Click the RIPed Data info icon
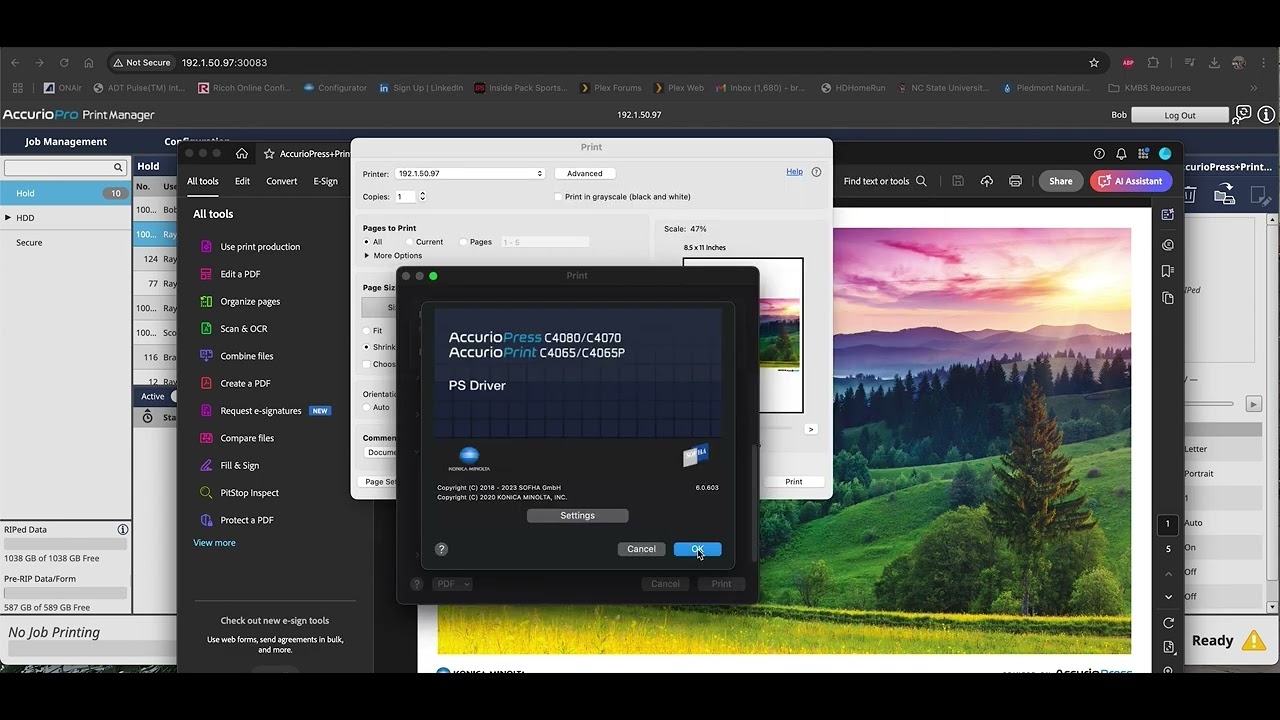The width and height of the screenshot is (1280, 720). tap(123, 530)
